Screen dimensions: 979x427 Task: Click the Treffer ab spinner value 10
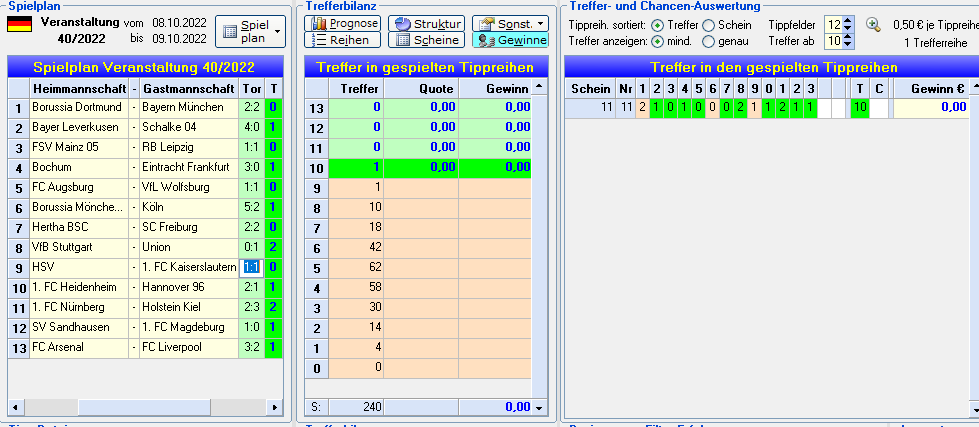834,42
